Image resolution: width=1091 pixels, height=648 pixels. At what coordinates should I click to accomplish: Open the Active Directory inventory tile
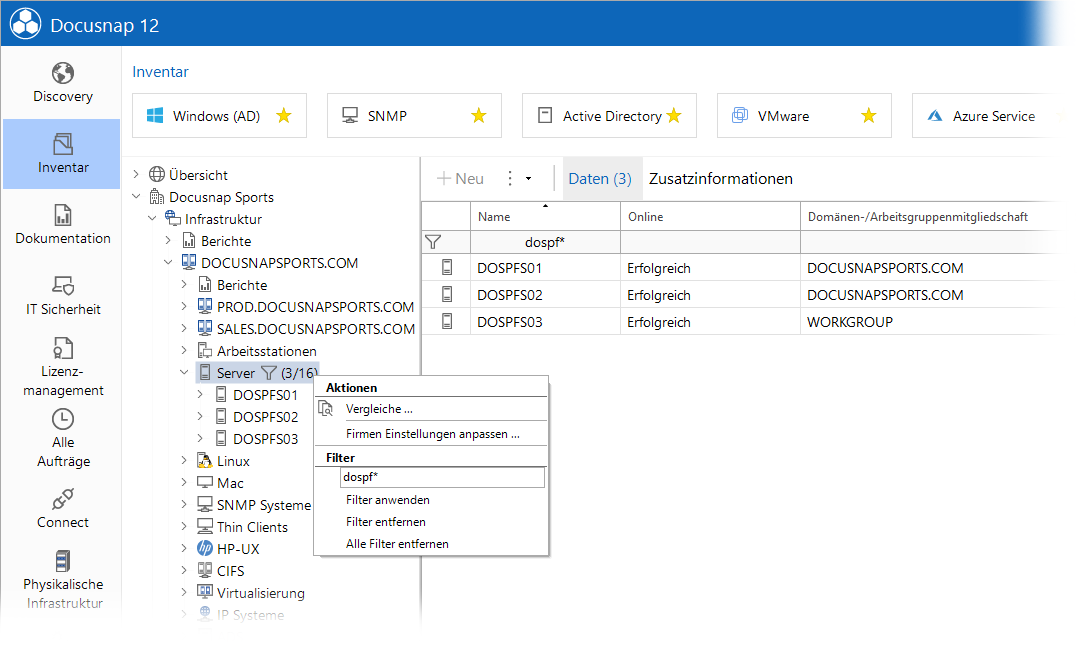coord(610,116)
